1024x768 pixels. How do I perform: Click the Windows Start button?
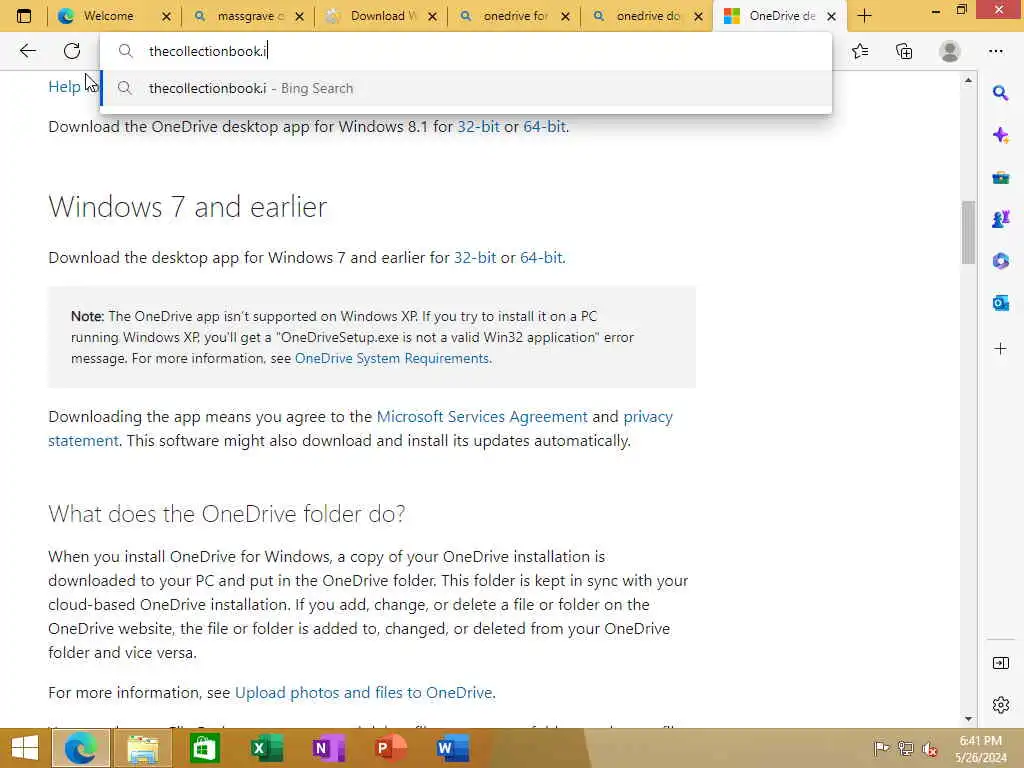coord(25,748)
